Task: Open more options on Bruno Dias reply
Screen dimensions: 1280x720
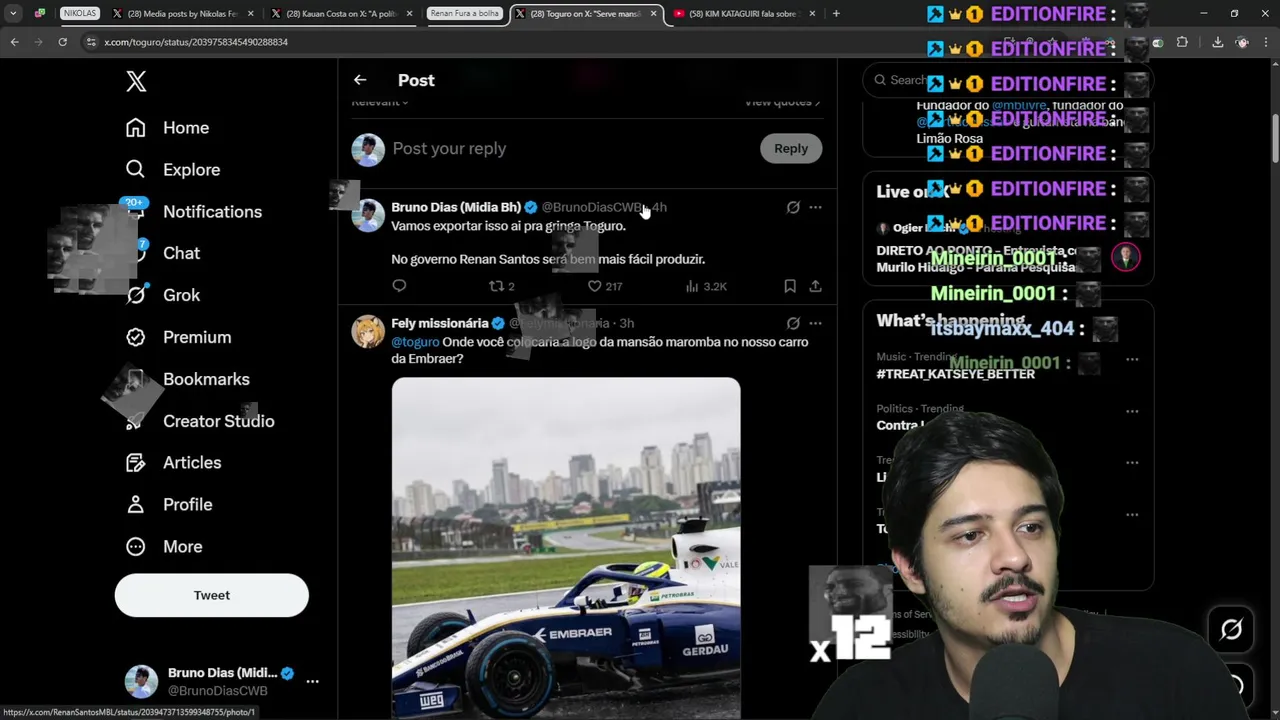Action: pyautogui.click(x=815, y=207)
